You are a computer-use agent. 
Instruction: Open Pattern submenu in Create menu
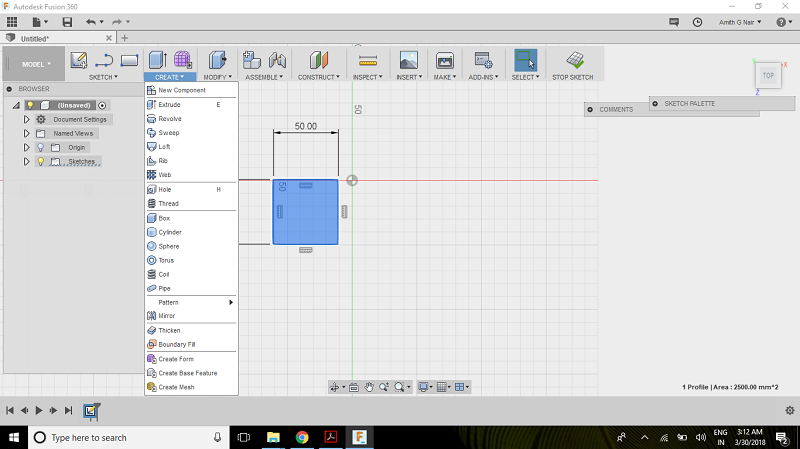coord(191,302)
